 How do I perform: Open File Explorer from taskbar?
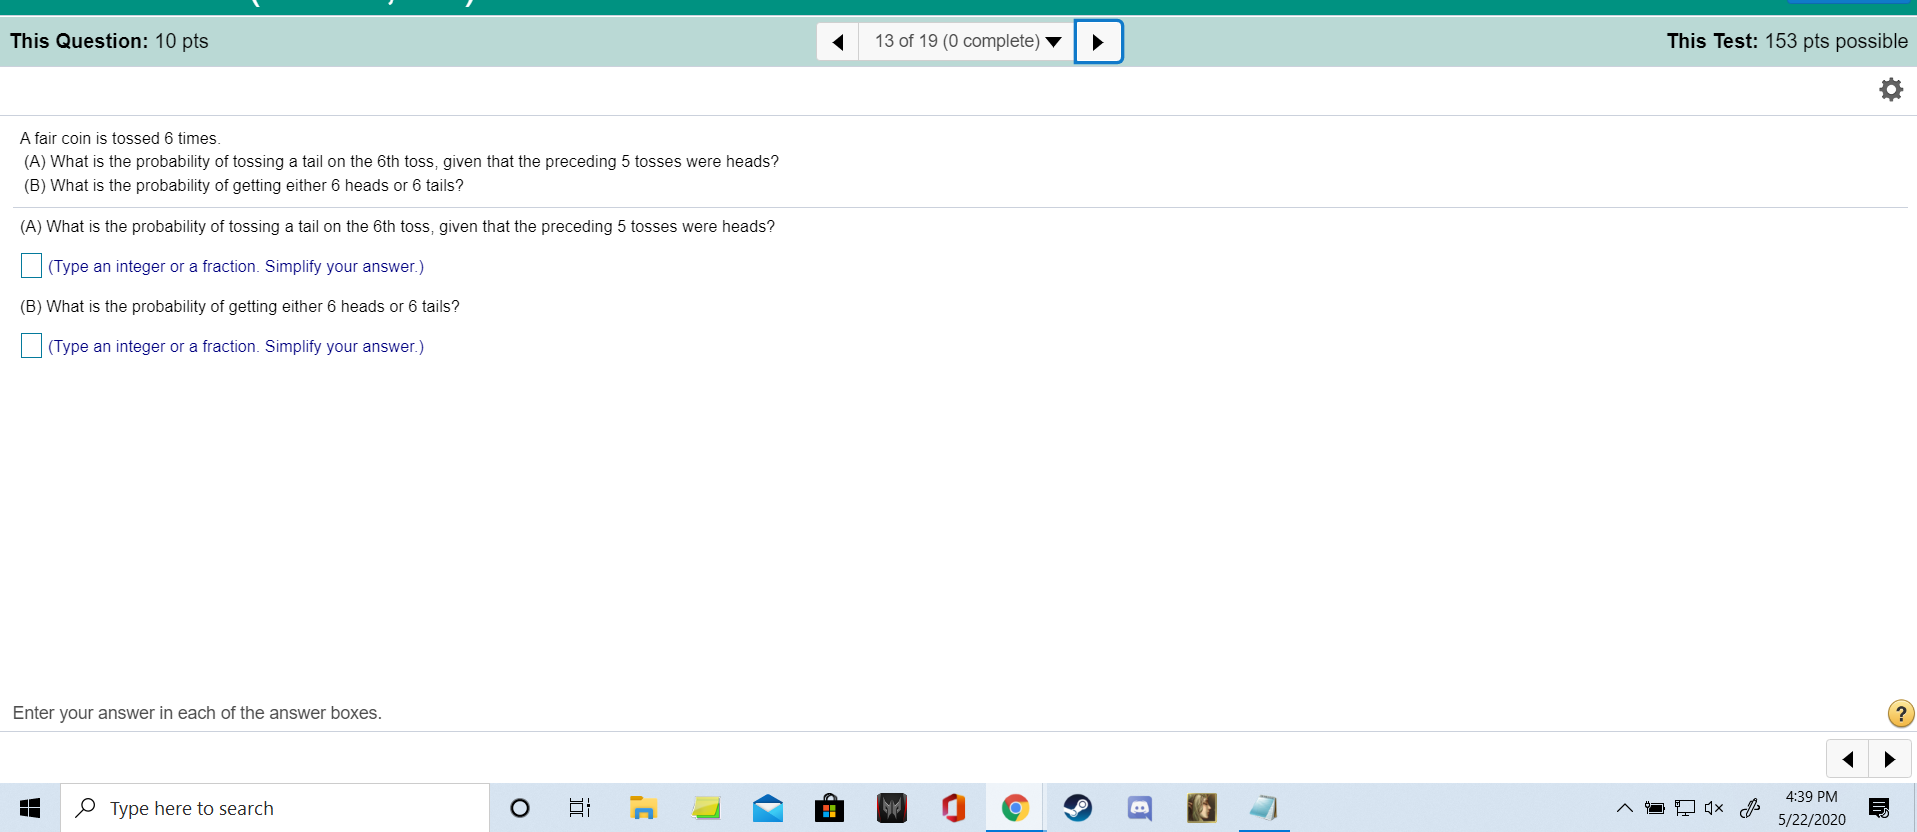[x=643, y=808]
